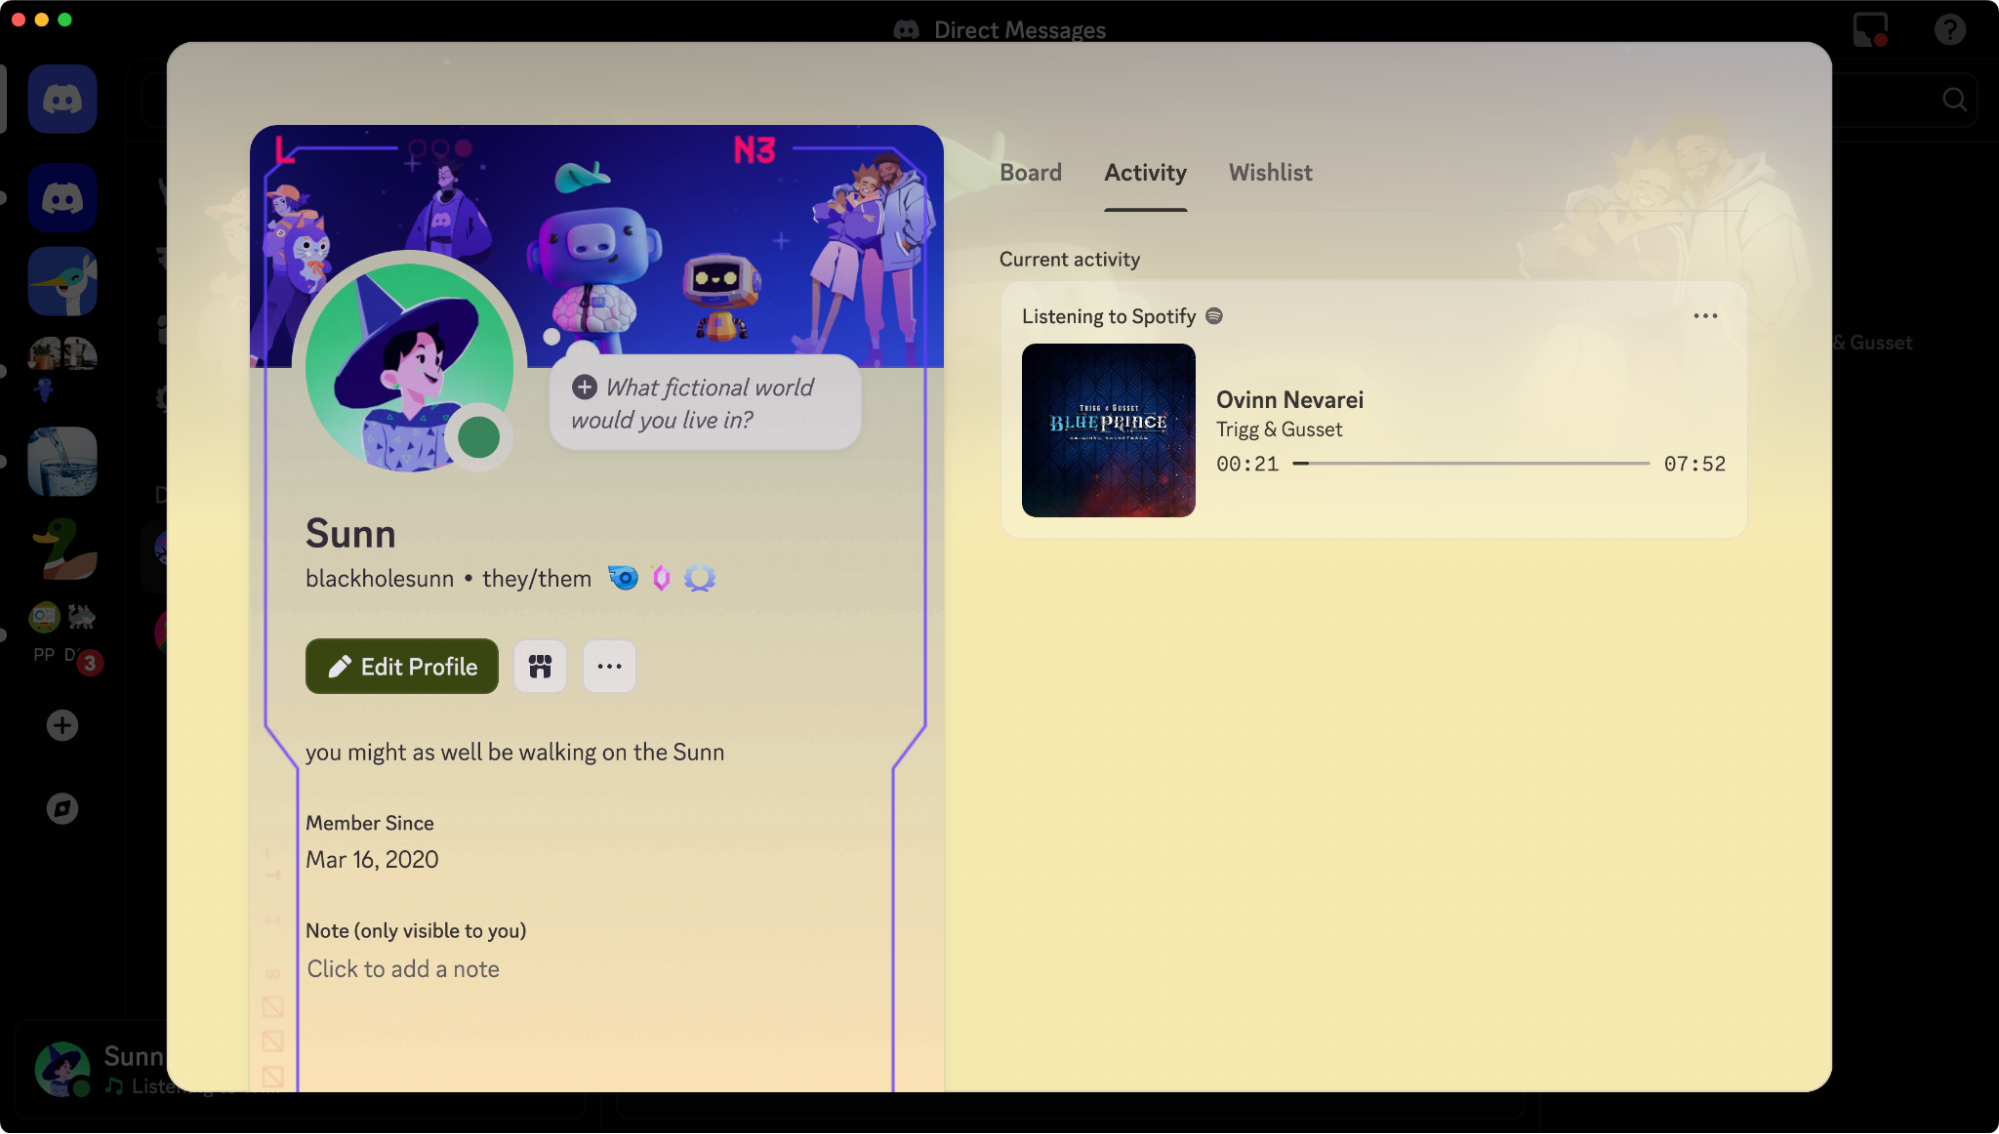Open server Discovery with the compass icon
Image resolution: width=1999 pixels, height=1134 pixels.
coord(62,807)
